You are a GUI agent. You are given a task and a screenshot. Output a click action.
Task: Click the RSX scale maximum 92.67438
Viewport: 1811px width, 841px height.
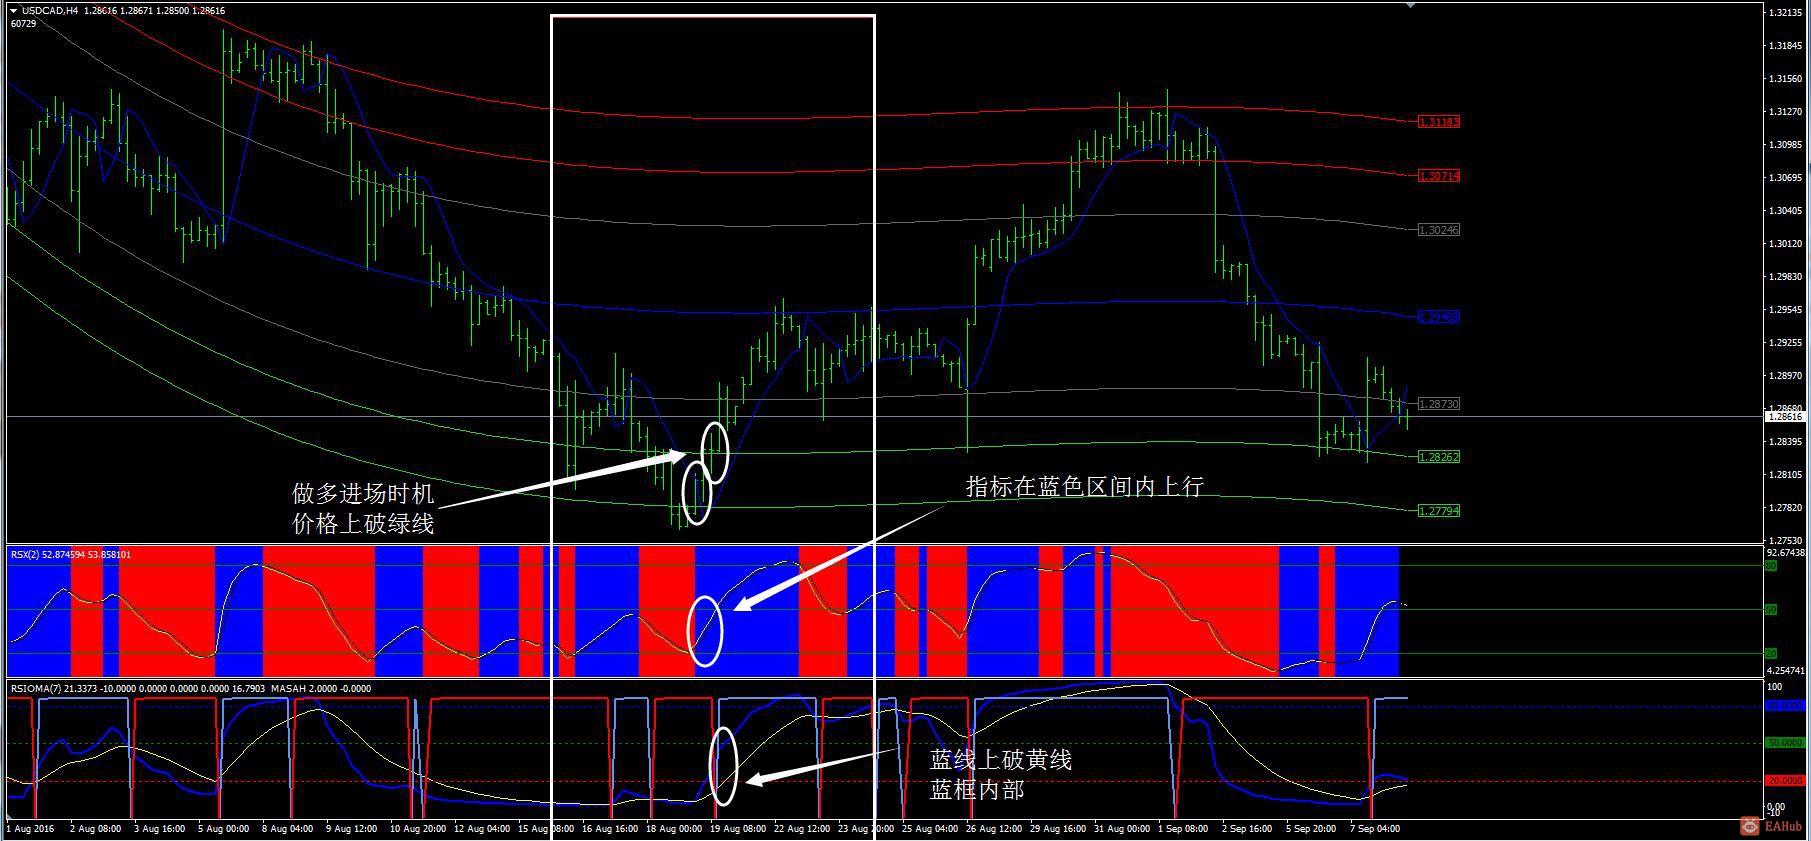[x=1786, y=553]
